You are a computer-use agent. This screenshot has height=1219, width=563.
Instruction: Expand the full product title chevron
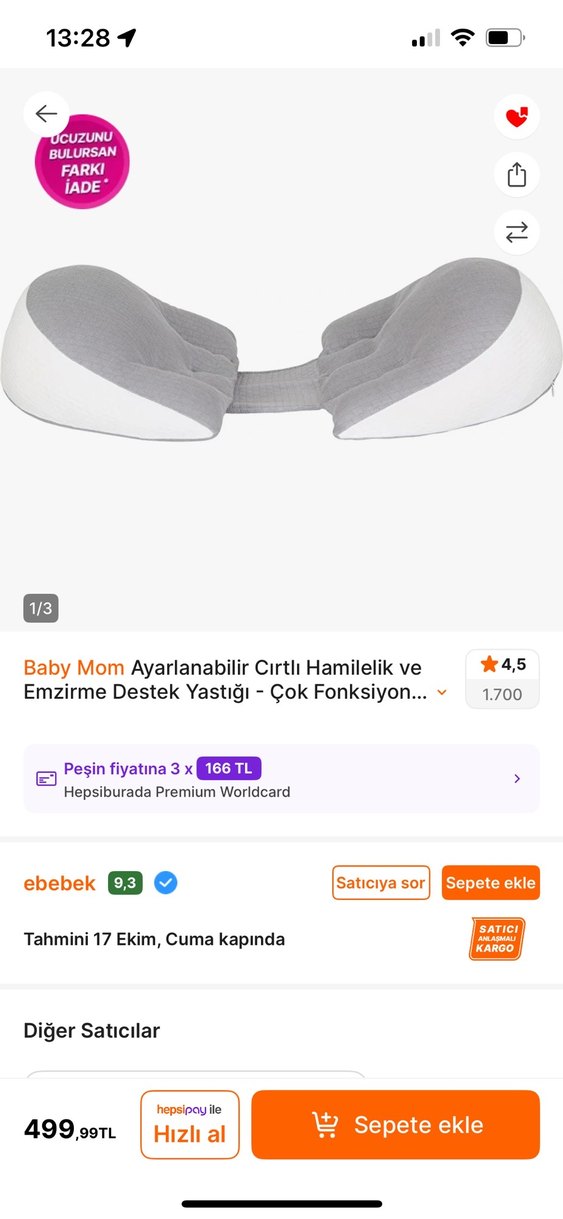coord(442,692)
